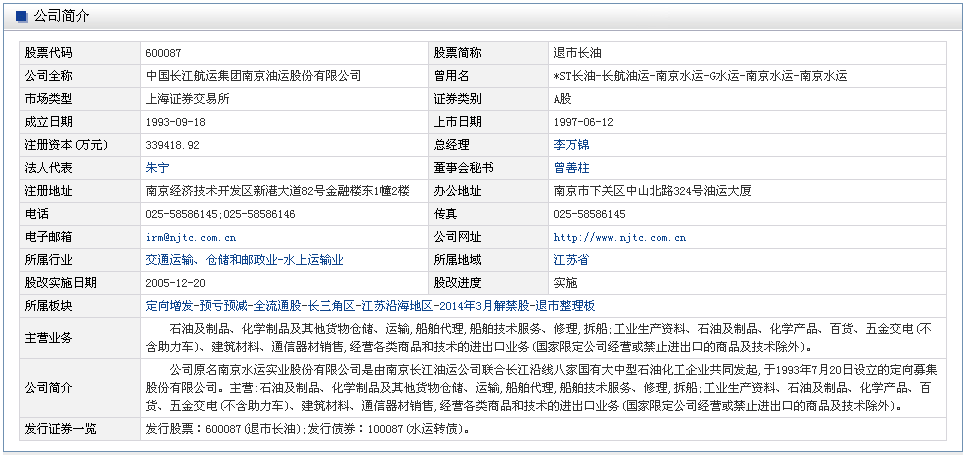
Task: Open the 江苏省 region link
Action: pyautogui.click(x=571, y=260)
